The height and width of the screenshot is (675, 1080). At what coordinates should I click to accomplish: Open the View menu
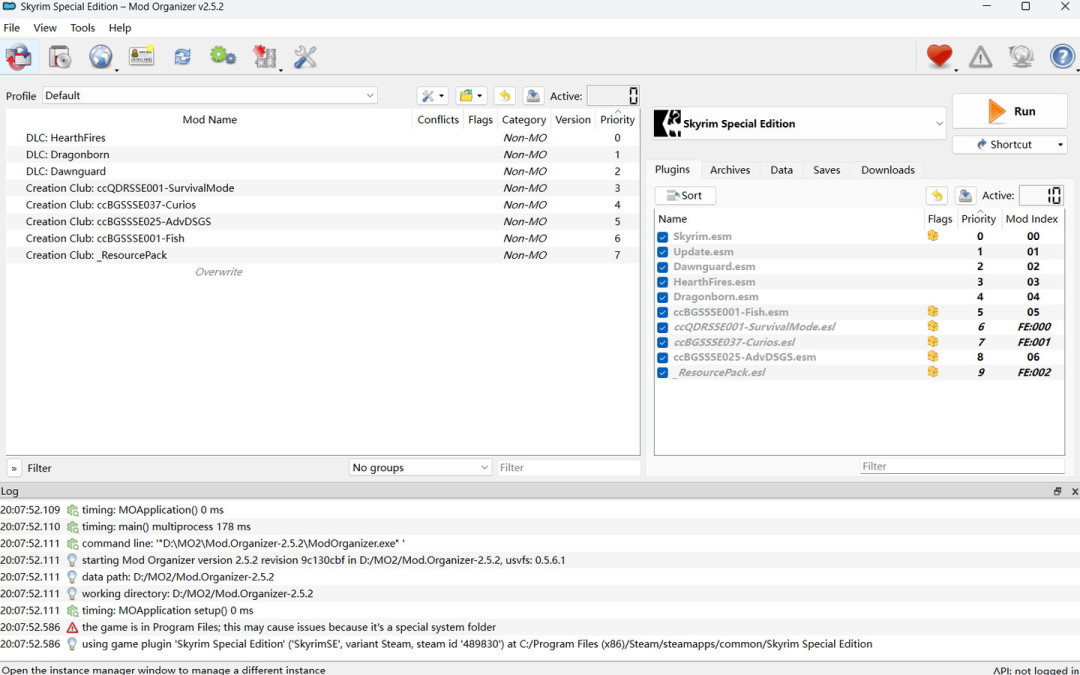pos(45,28)
